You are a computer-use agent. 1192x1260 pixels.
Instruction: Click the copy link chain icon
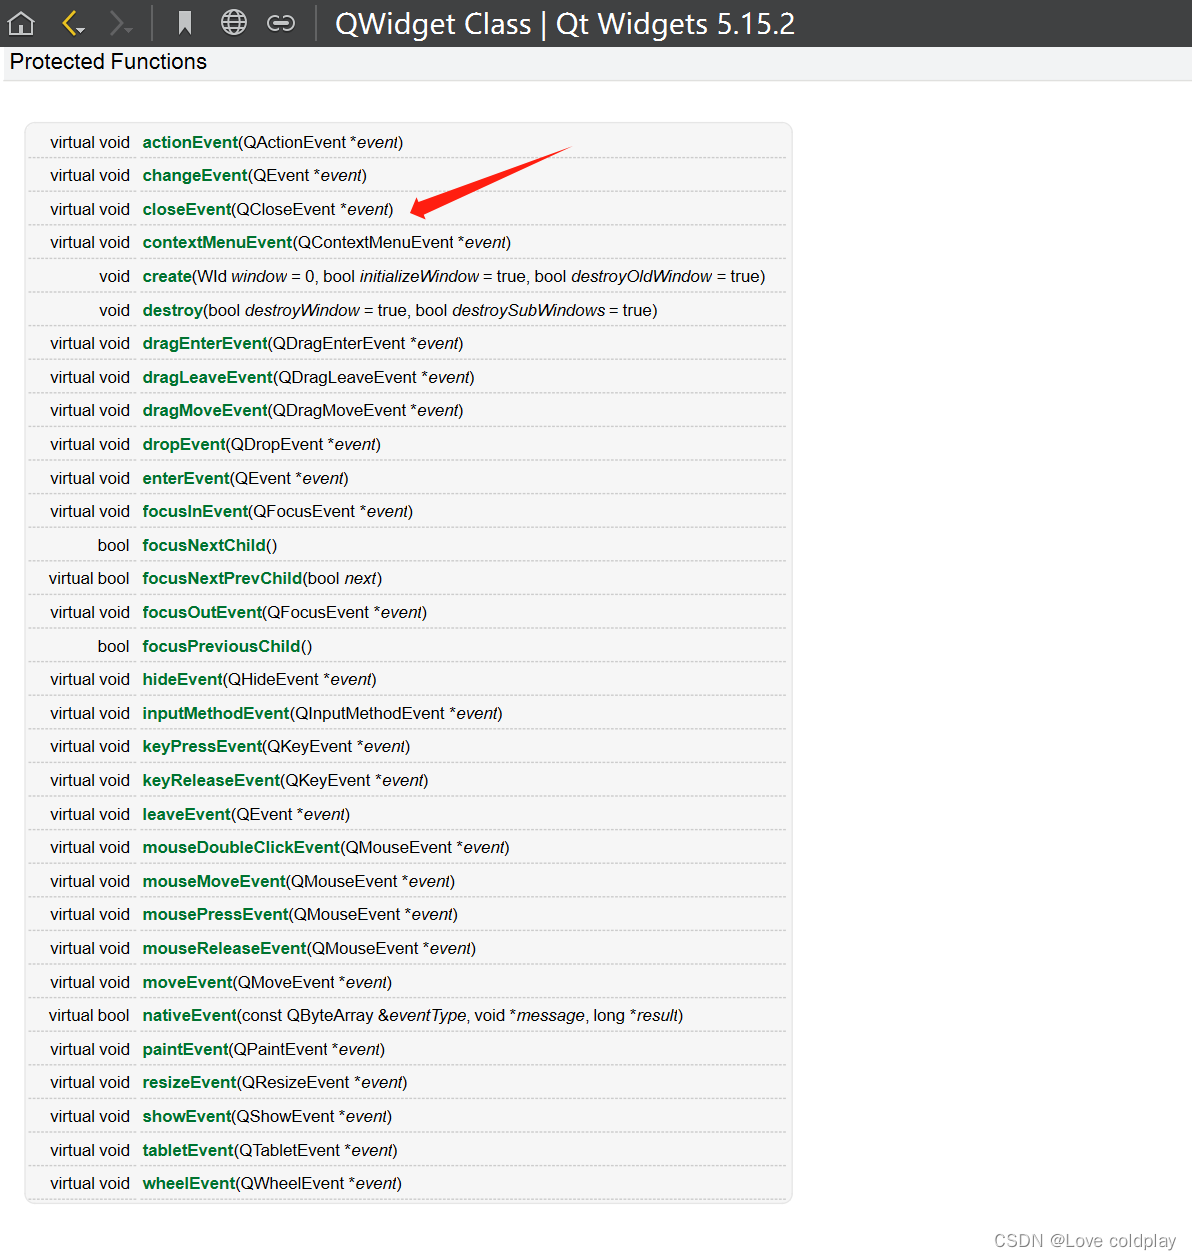281,23
